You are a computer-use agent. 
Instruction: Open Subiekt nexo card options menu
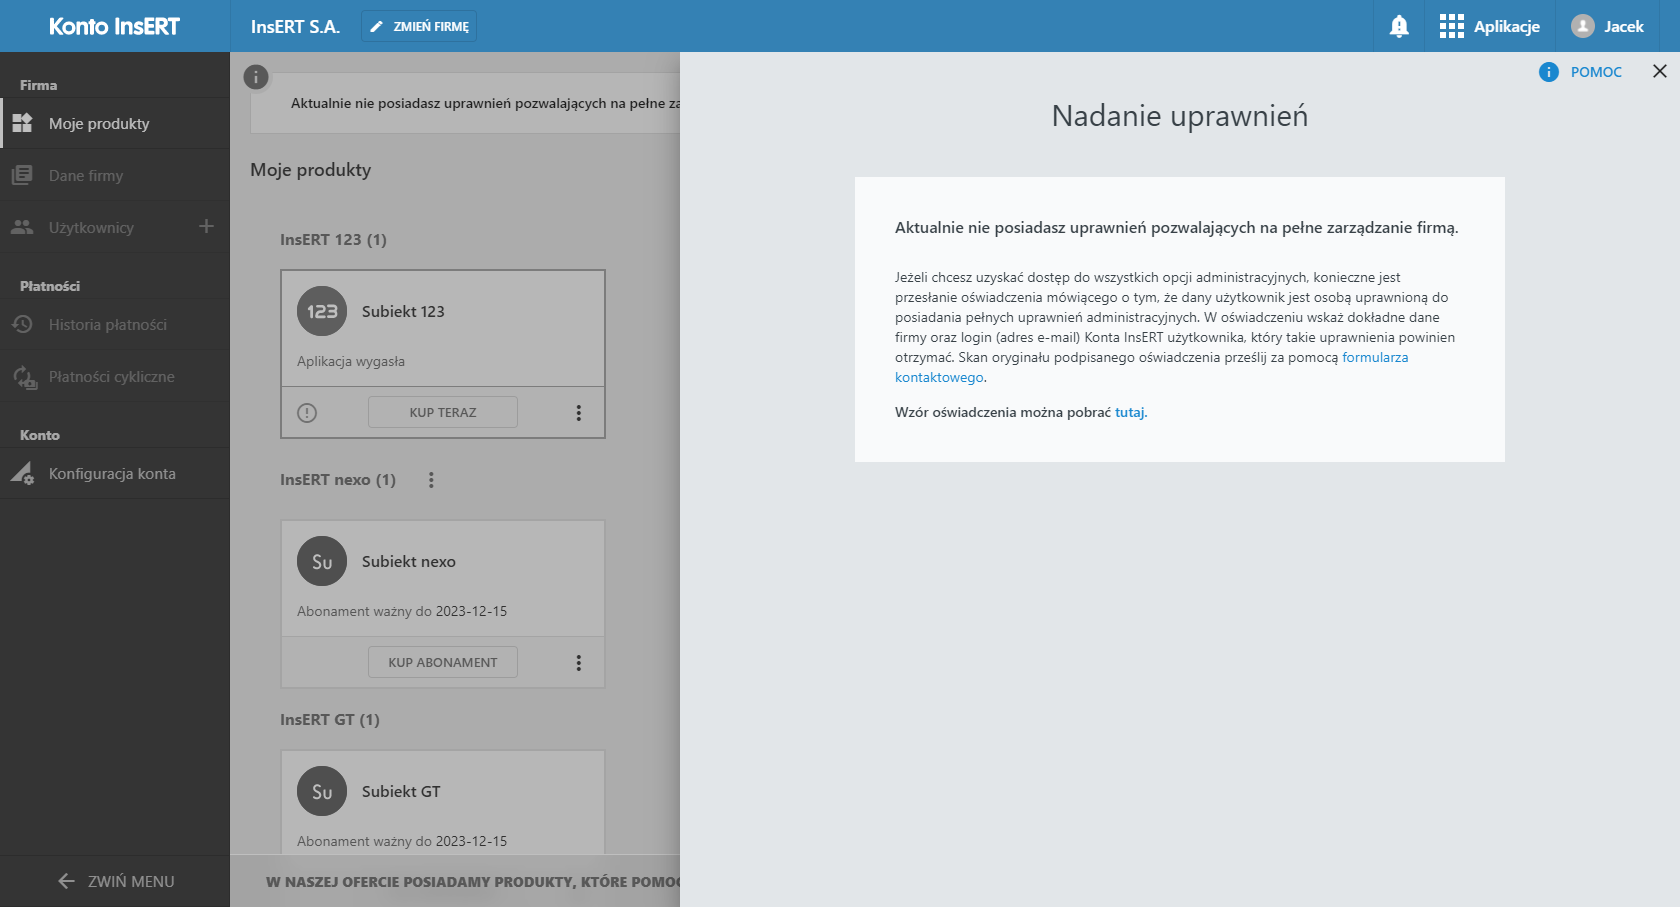point(578,663)
